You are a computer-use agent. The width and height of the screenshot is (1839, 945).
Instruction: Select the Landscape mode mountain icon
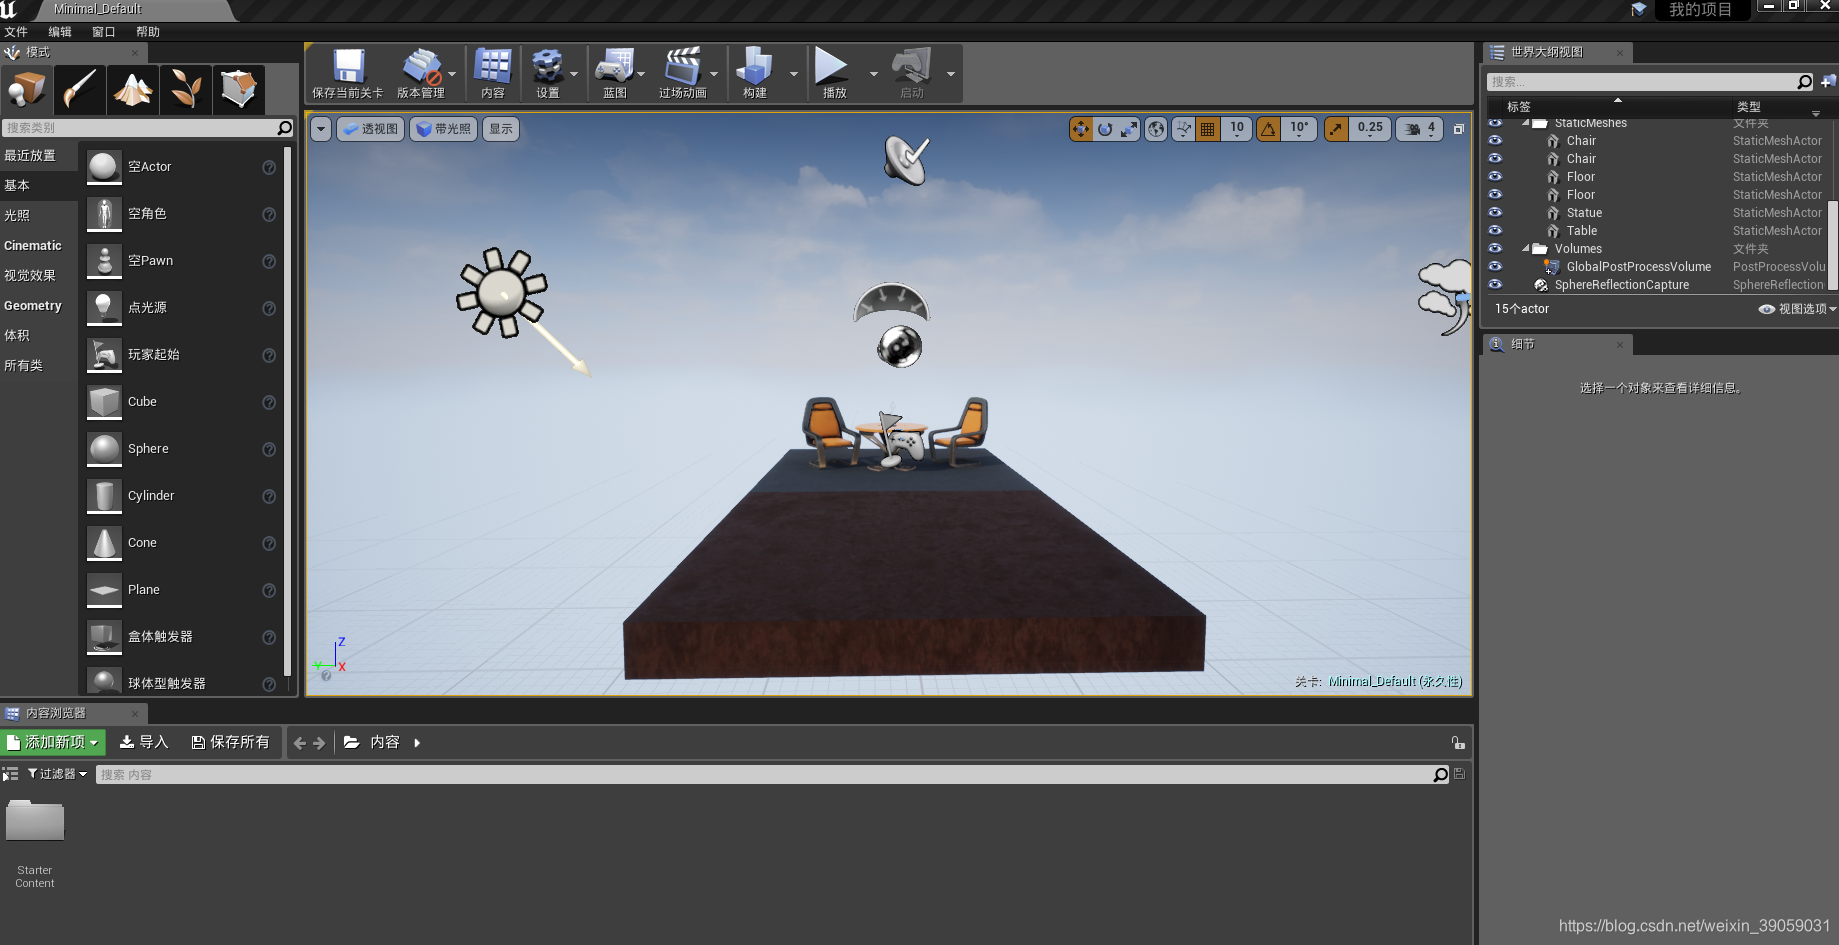[x=133, y=90]
